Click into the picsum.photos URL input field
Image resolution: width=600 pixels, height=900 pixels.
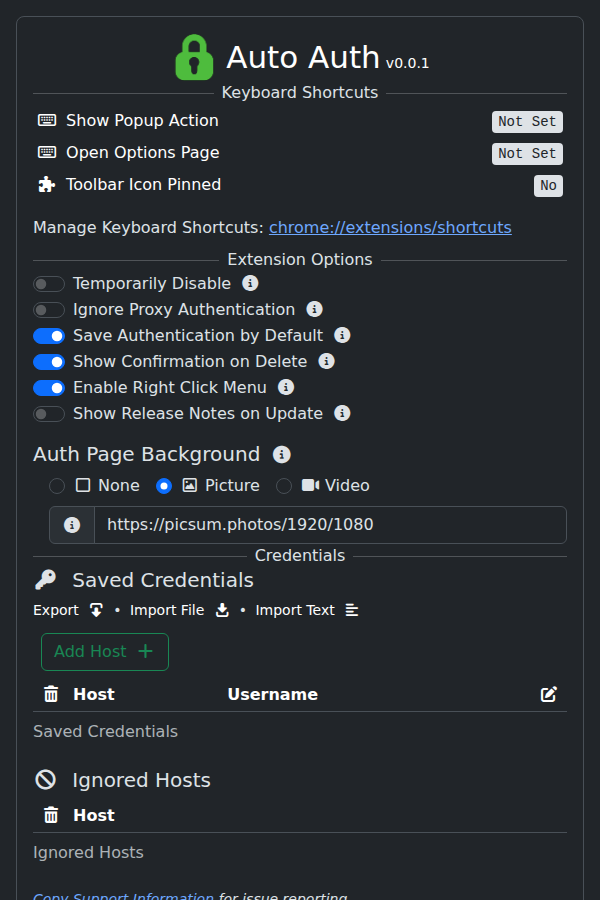[x=330, y=525]
